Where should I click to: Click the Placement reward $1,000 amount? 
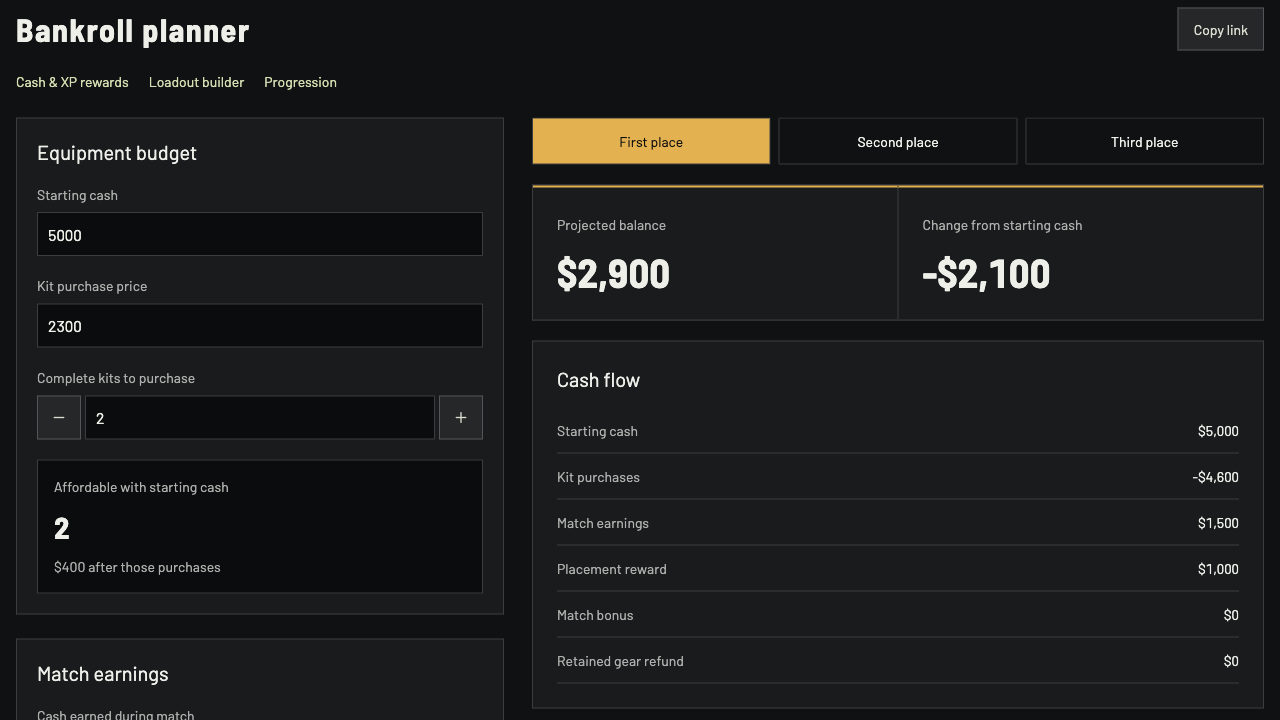pyautogui.click(x=1218, y=569)
